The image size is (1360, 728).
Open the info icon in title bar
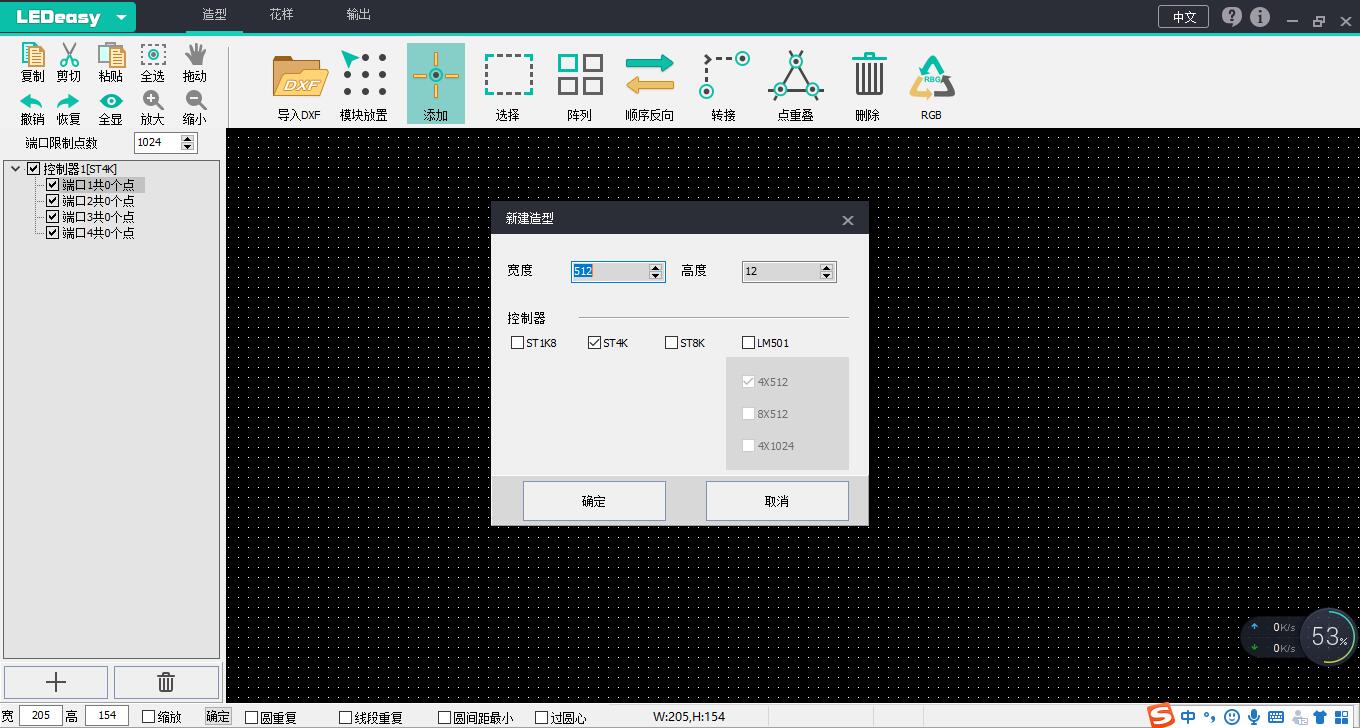pos(1260,16)
